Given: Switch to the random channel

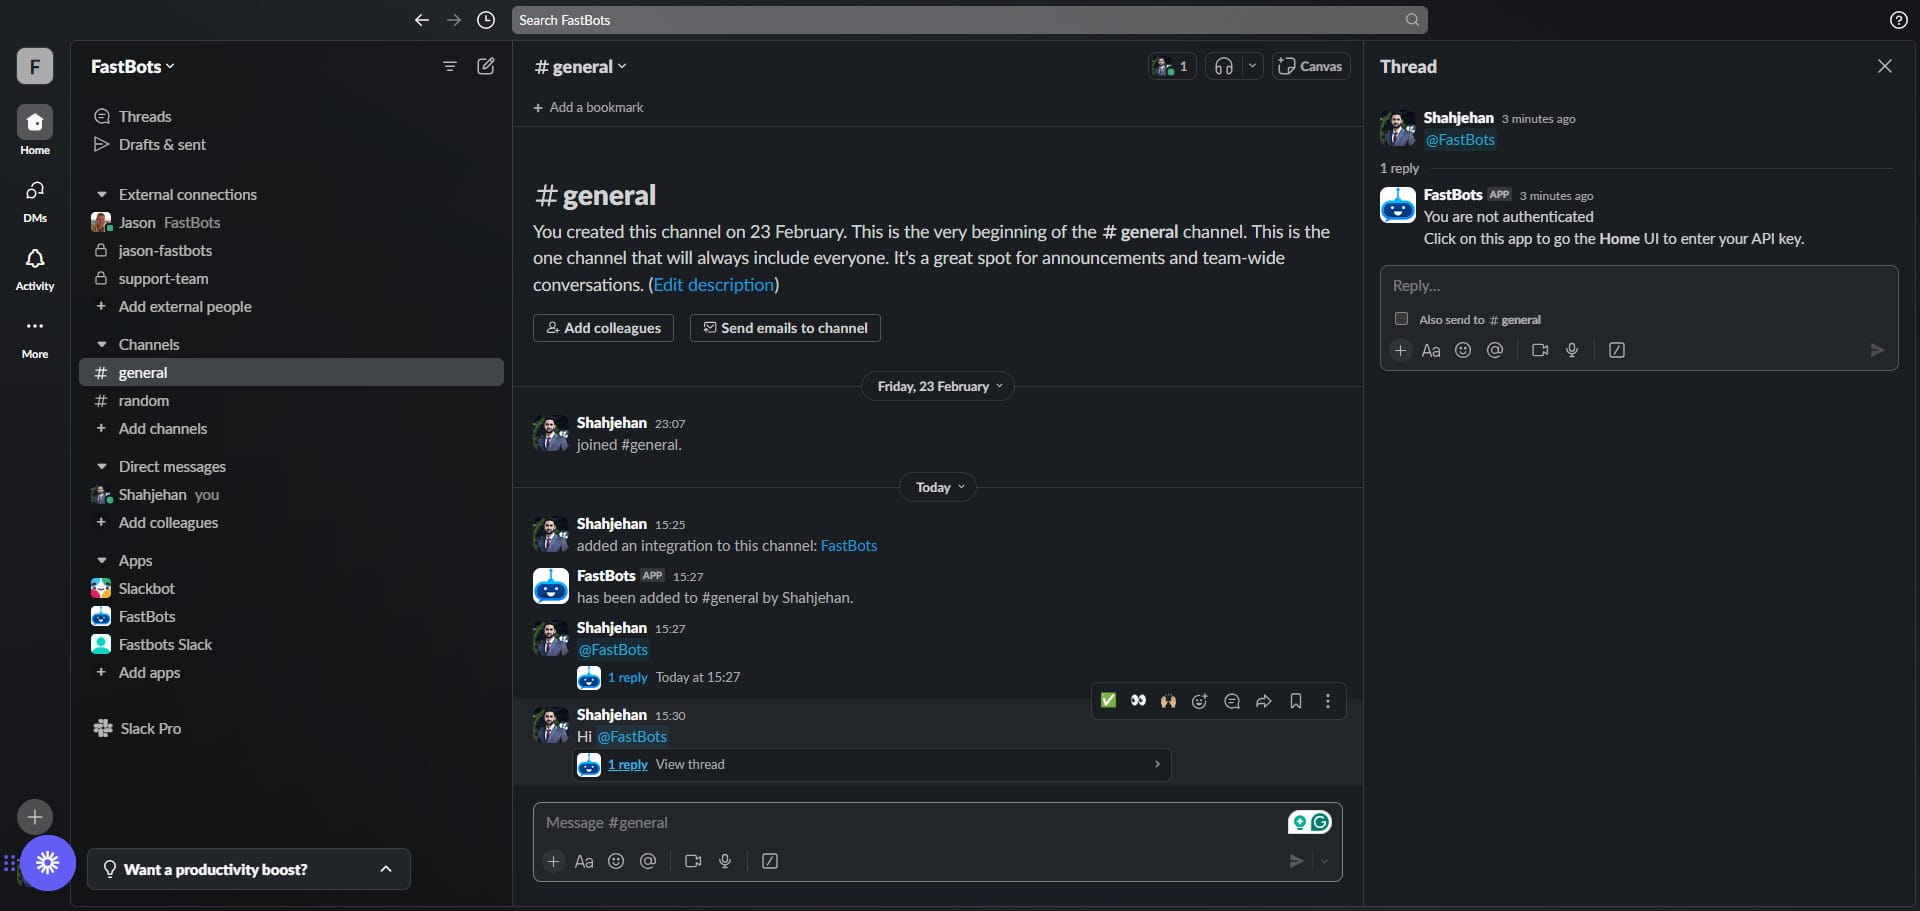Looking at the screenshot, I should click(x=291, y=400).
